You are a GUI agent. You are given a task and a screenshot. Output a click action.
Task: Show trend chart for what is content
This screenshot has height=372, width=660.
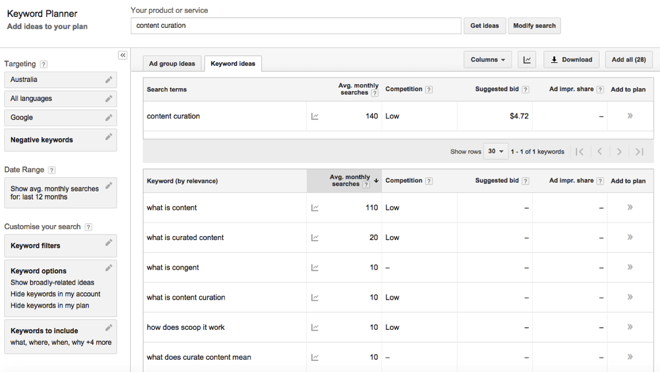(x=314, y=207)
